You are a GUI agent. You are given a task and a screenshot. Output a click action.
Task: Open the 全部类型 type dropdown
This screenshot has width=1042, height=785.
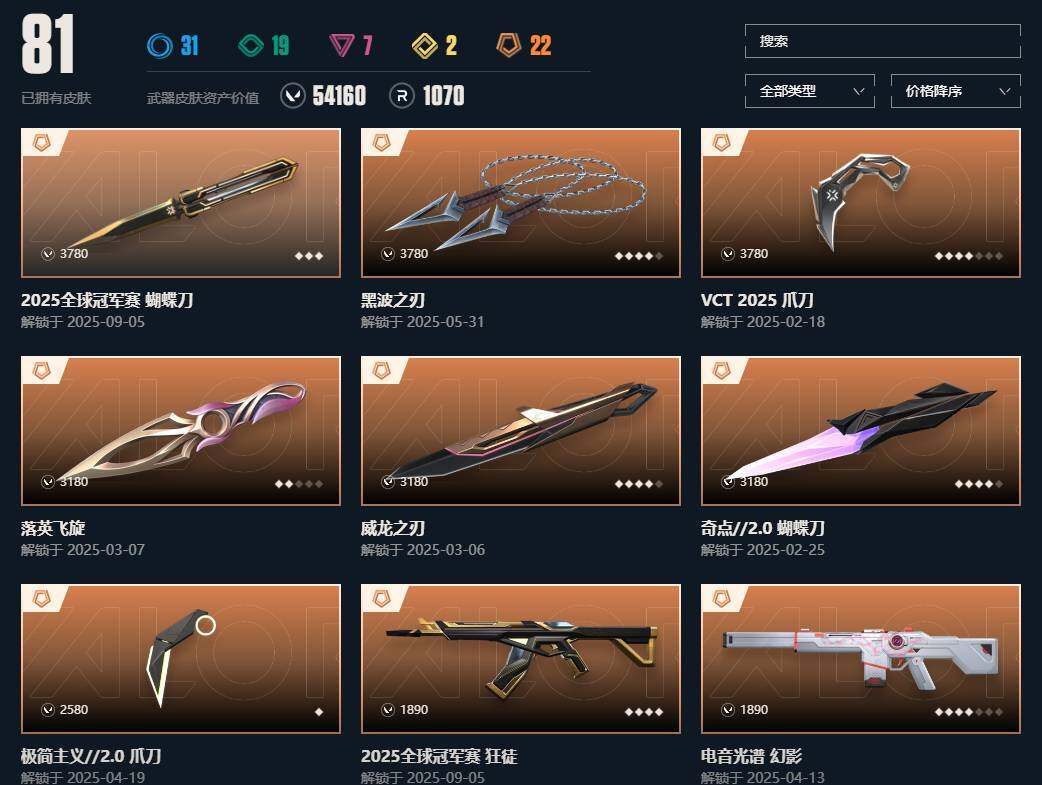809,91
